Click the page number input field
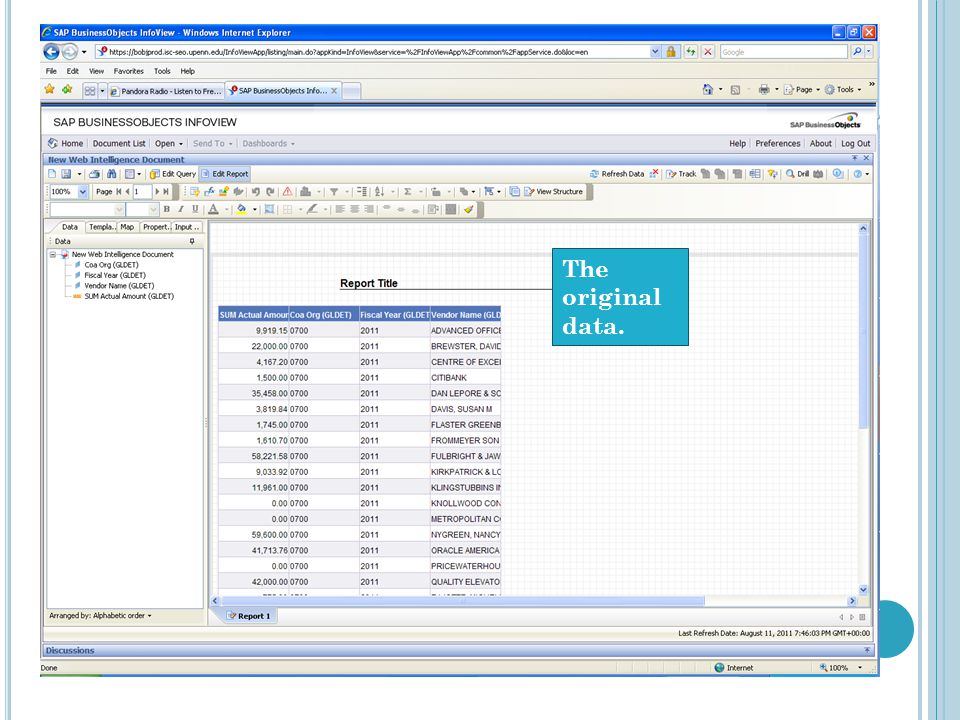Viewport: 960px width, 720px height. tap(142, 192)
